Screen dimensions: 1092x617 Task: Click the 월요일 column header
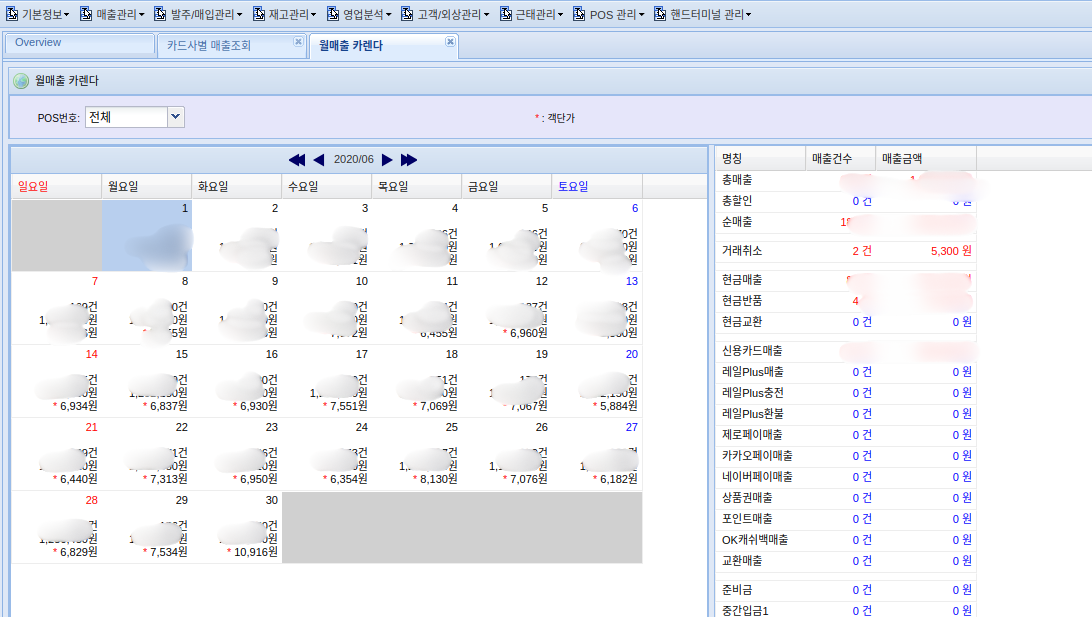[x=147, y=187]
